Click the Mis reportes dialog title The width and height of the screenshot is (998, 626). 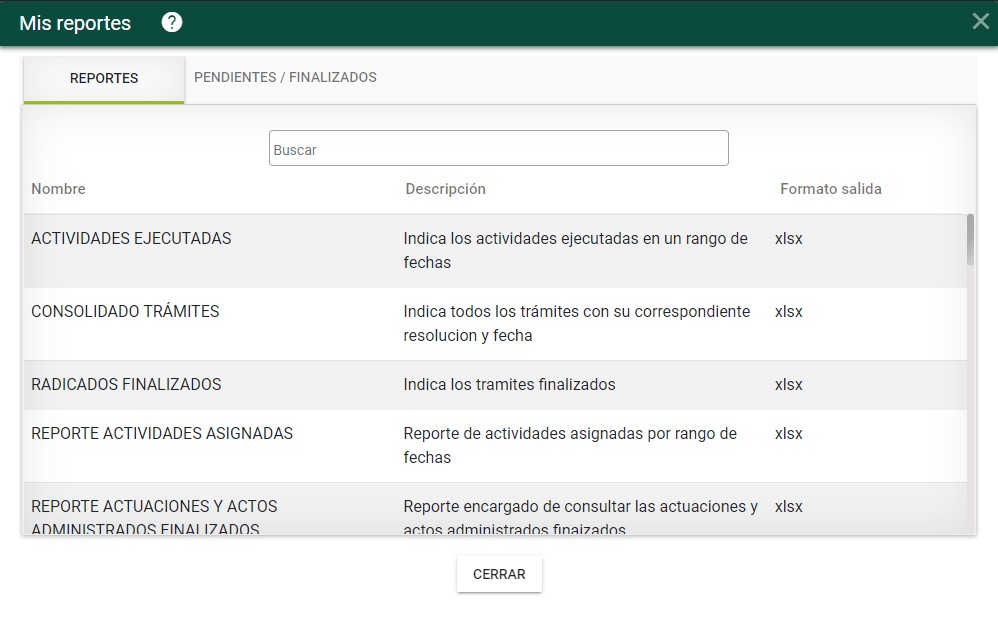[75, 23]
